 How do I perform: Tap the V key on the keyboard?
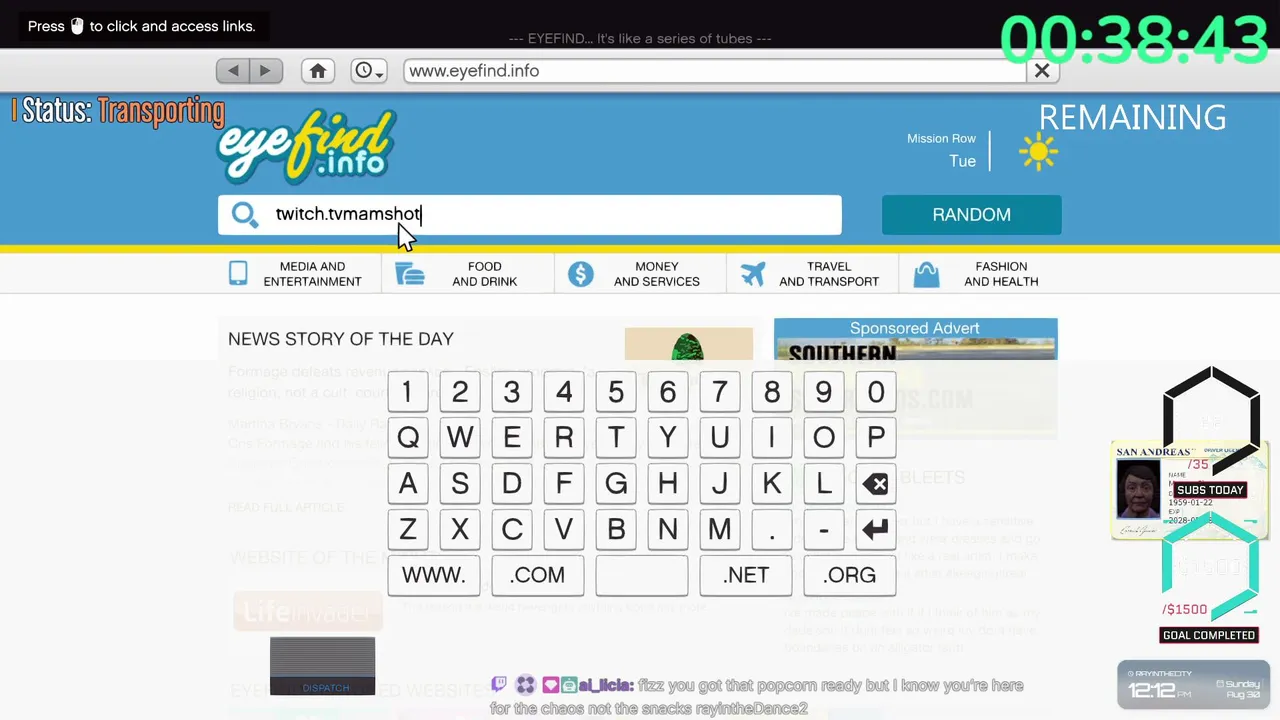(563, 529)
